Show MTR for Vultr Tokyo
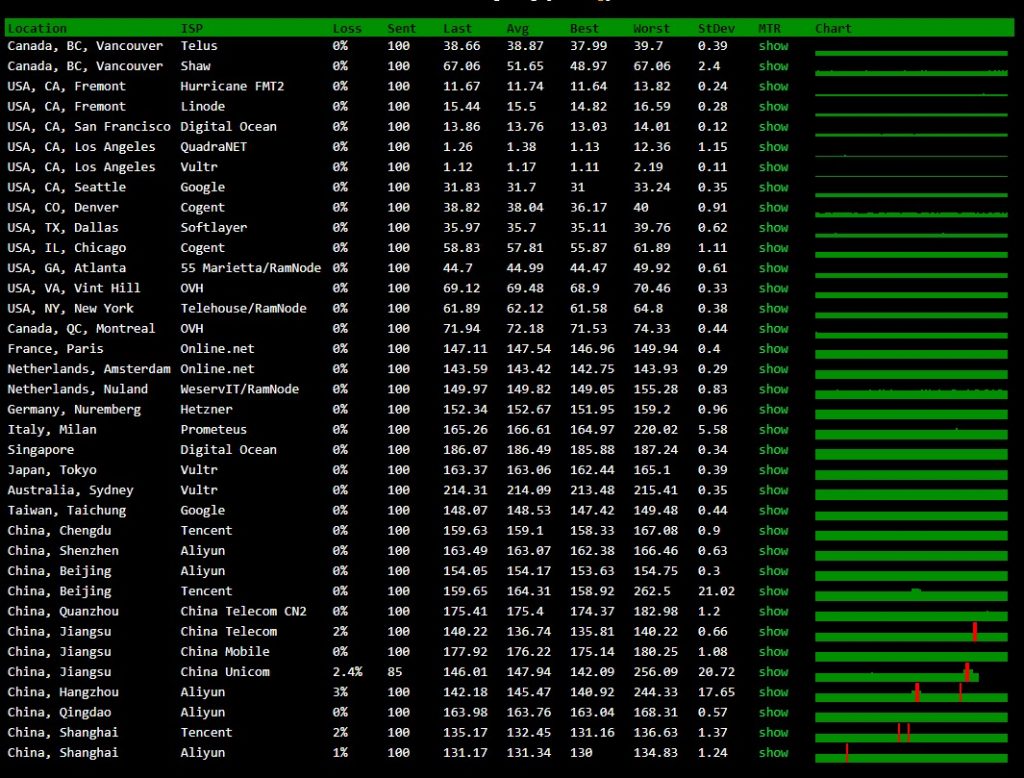This screenshot has width=1024, height=778. pyautogui.click(x=773, y=470)
